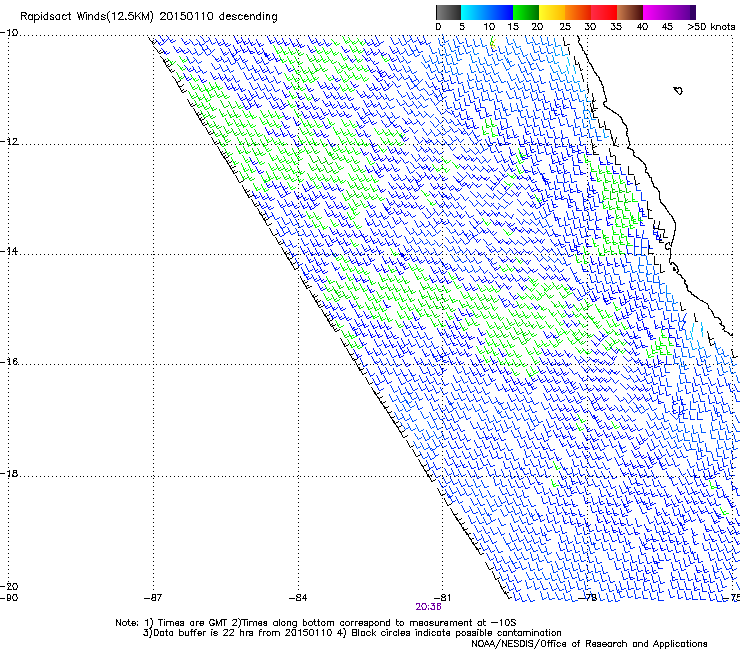Click the gray 0-5 knots color swatch

tap(448, 12)
